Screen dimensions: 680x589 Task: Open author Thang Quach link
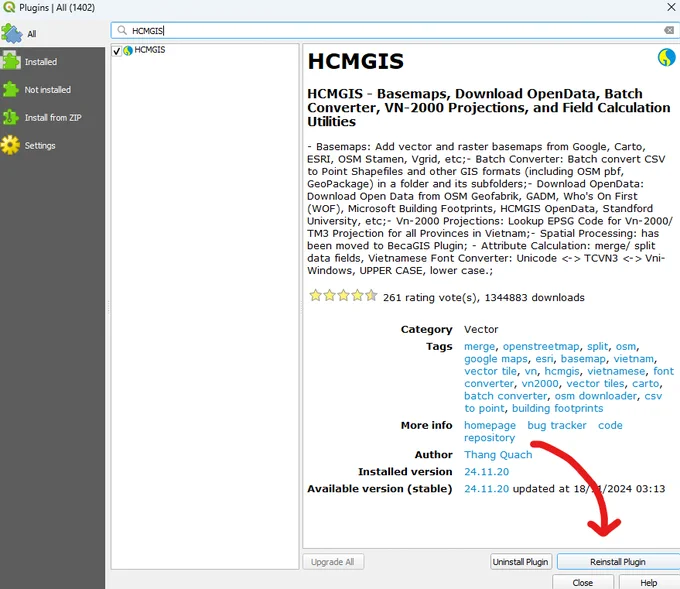coord(498,455)
